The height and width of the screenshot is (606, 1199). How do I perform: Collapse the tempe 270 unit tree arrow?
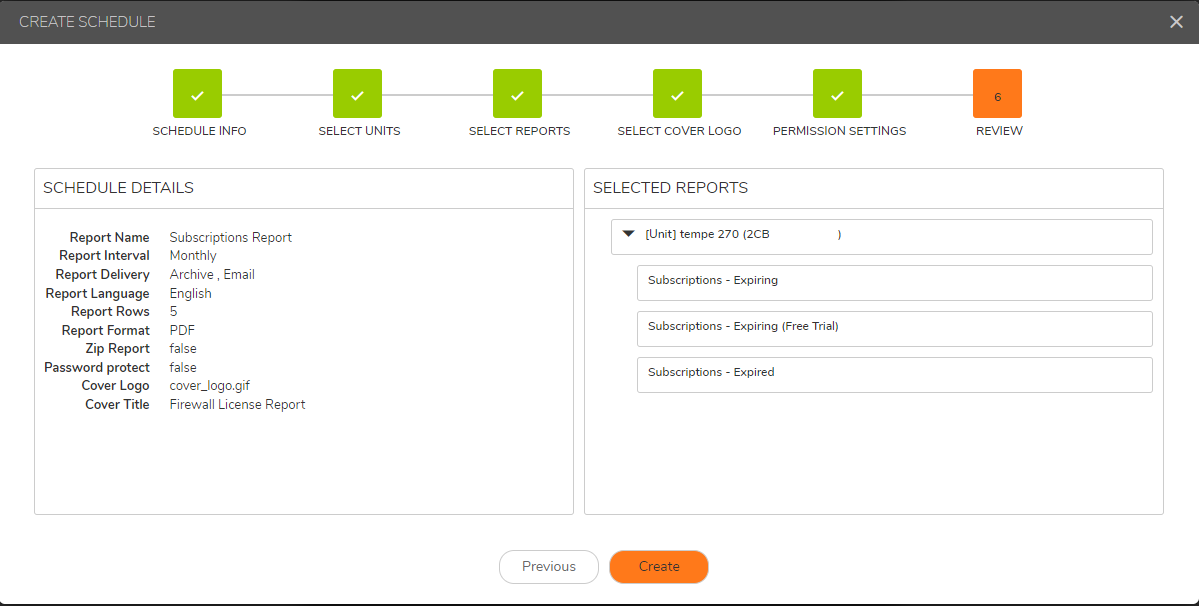tap(628, 234)
